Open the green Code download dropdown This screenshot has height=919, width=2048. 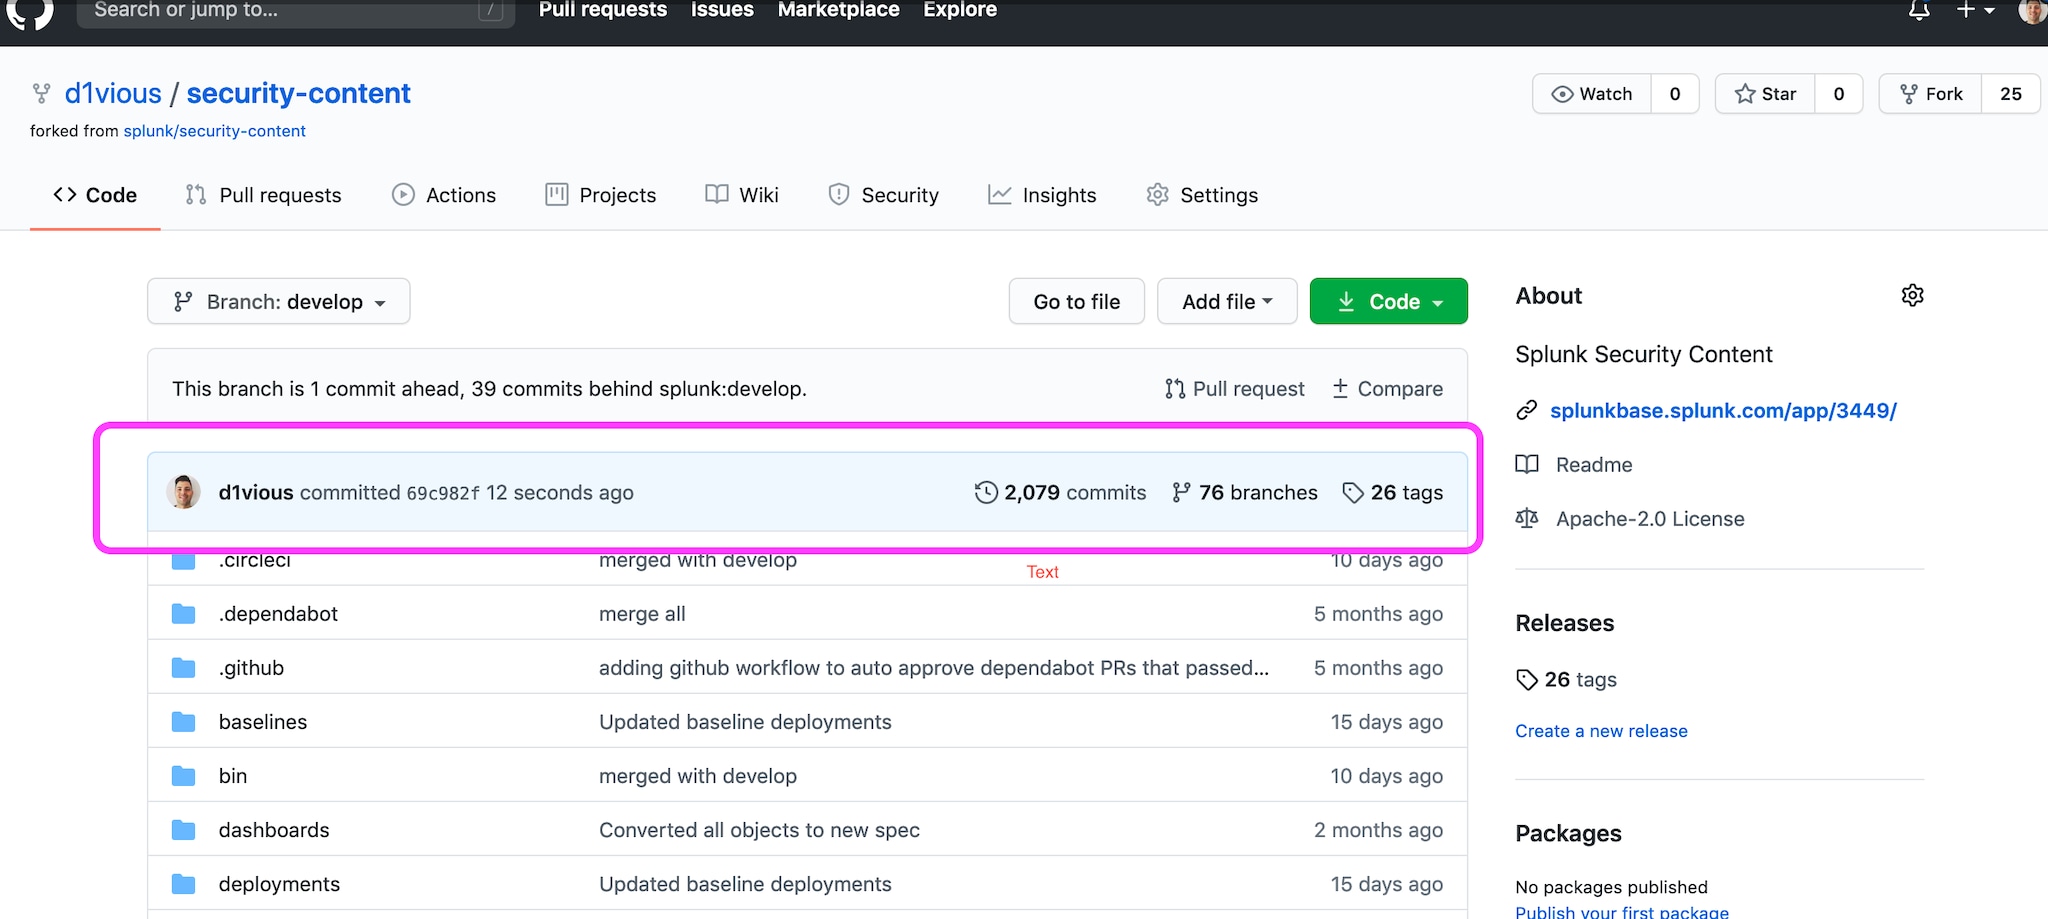tap(1389, 301)
